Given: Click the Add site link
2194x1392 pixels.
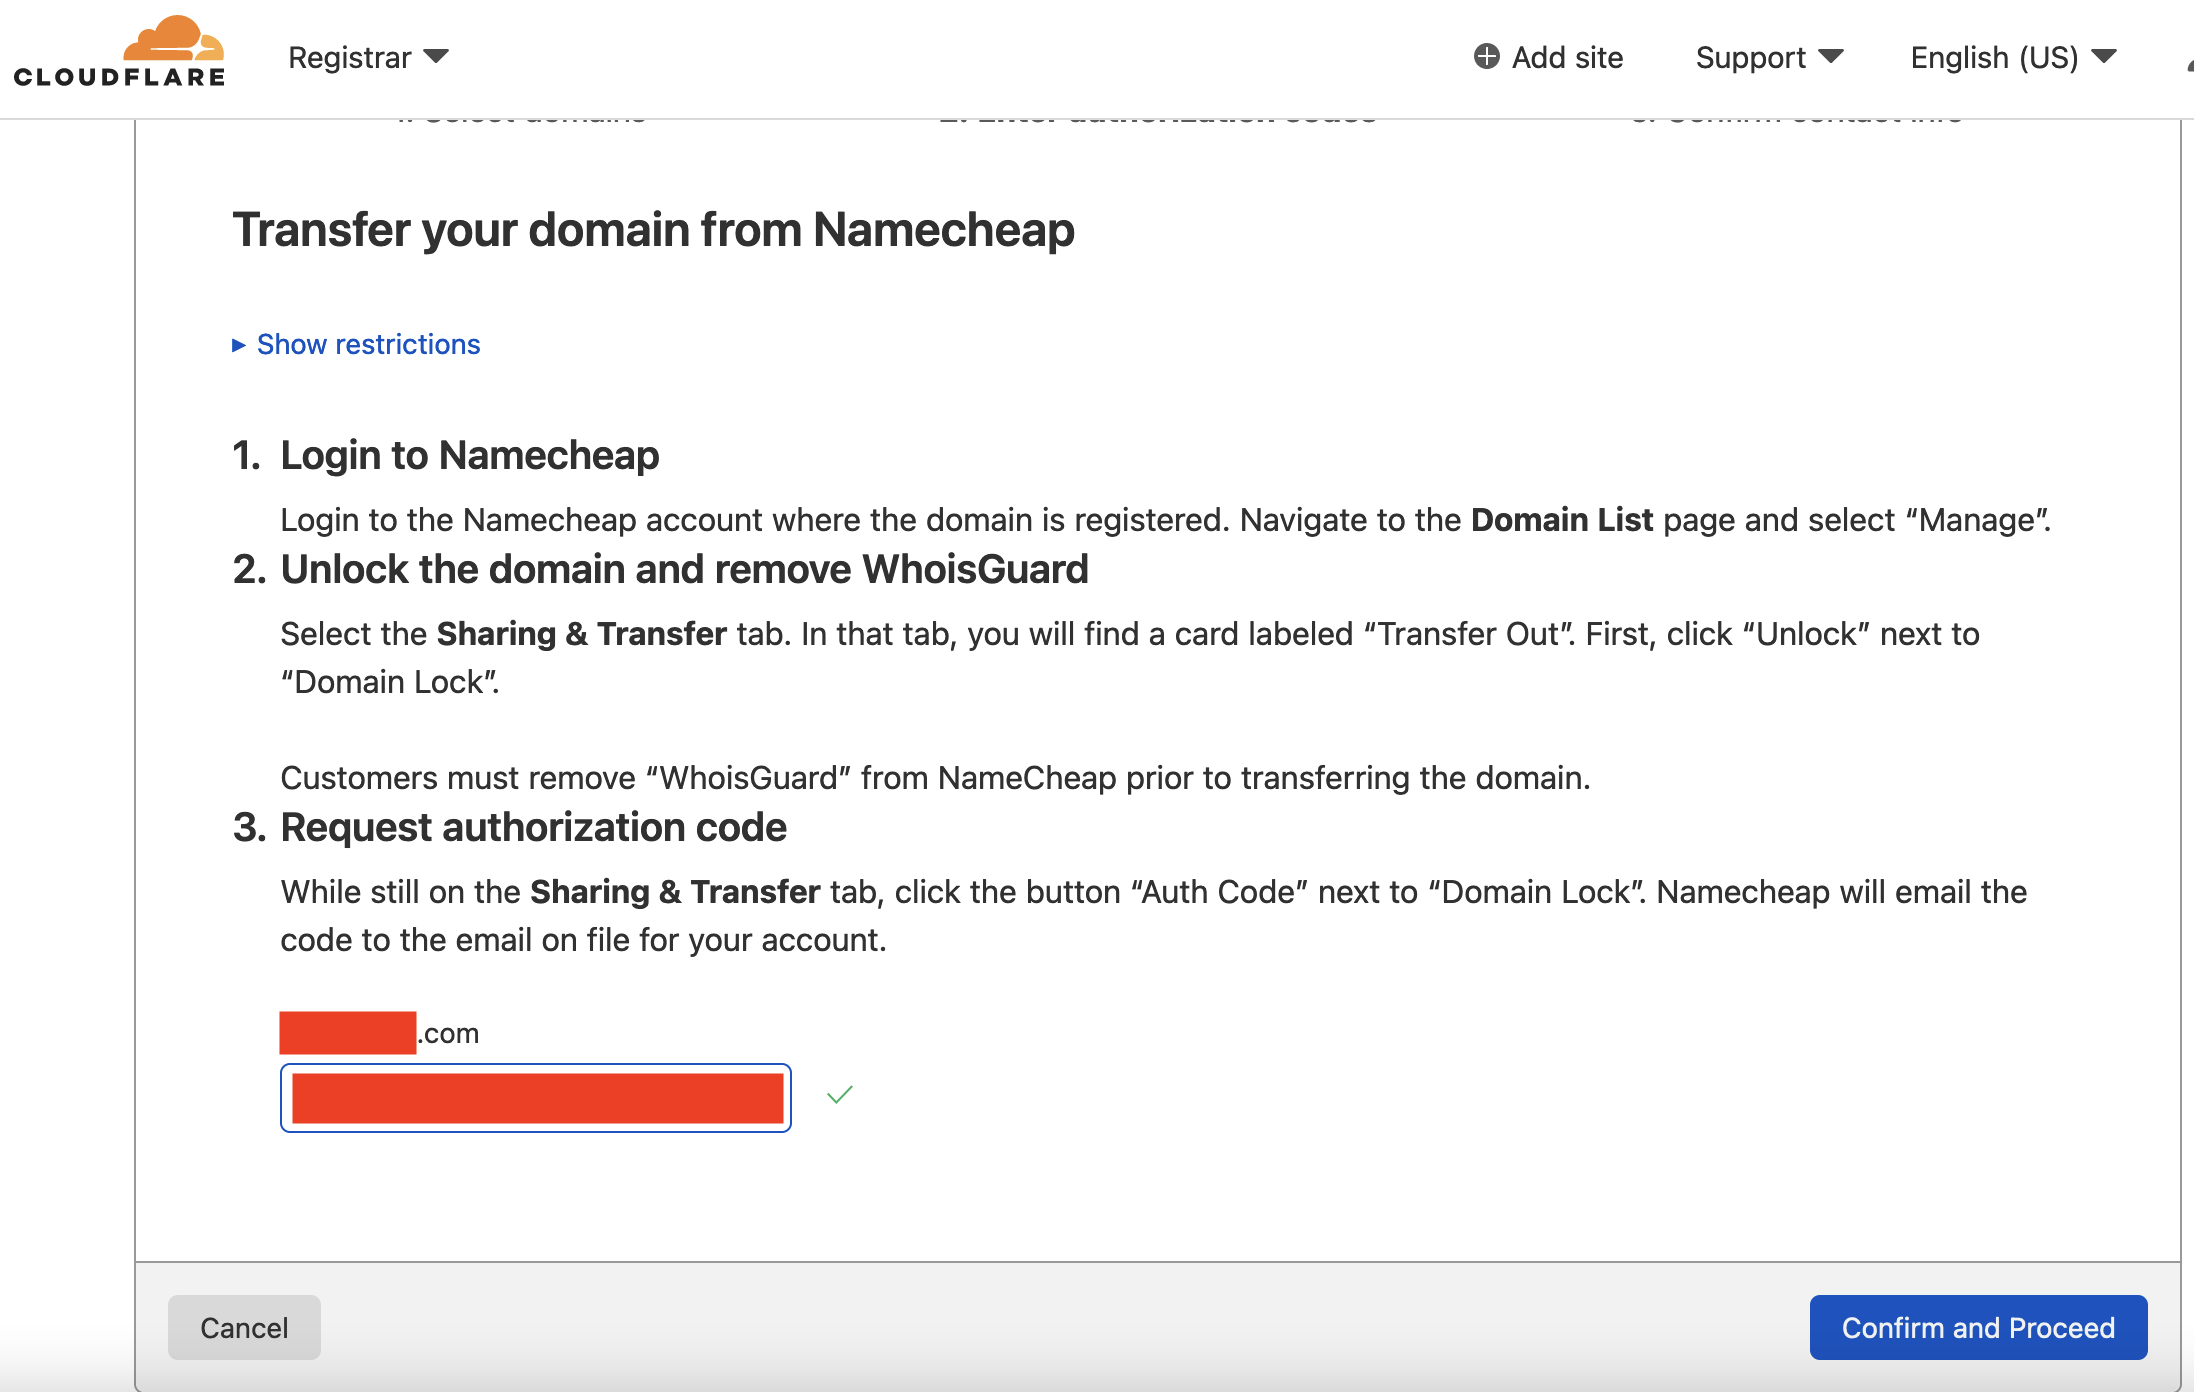Looking at the screenshot, I should tap(1567, 57).
